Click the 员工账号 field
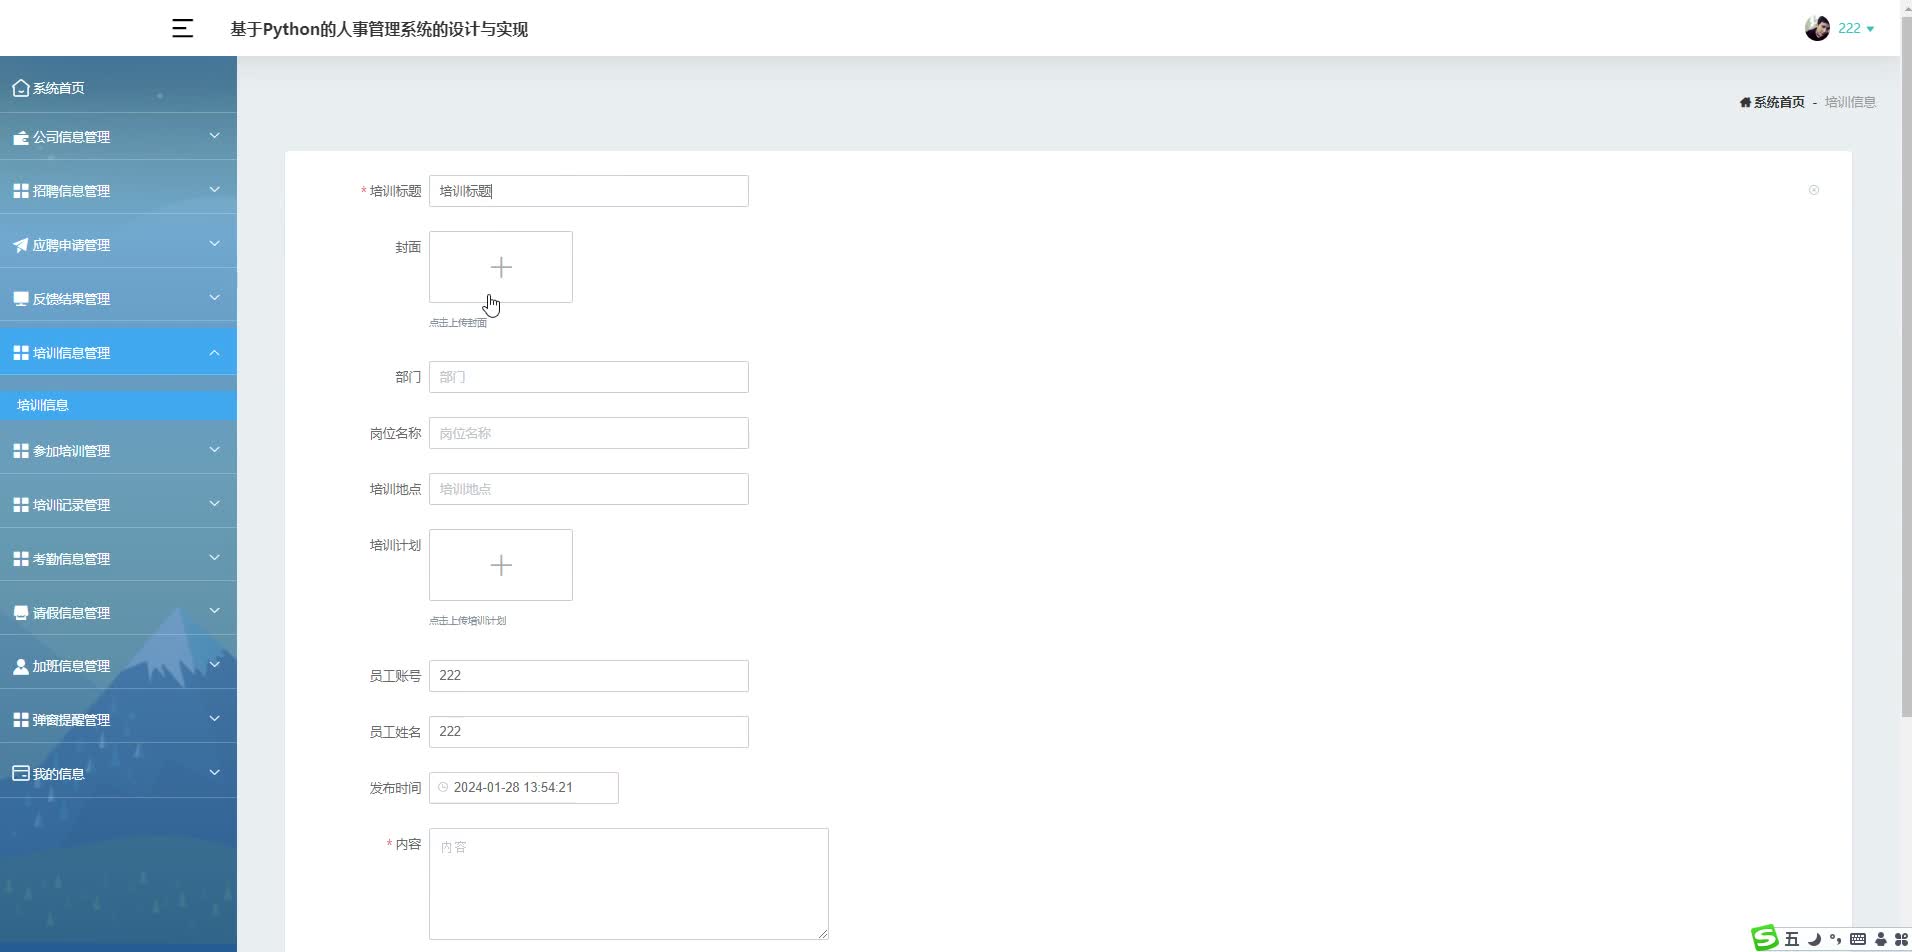Viewport: 1912px width, 952px height. 588,676
